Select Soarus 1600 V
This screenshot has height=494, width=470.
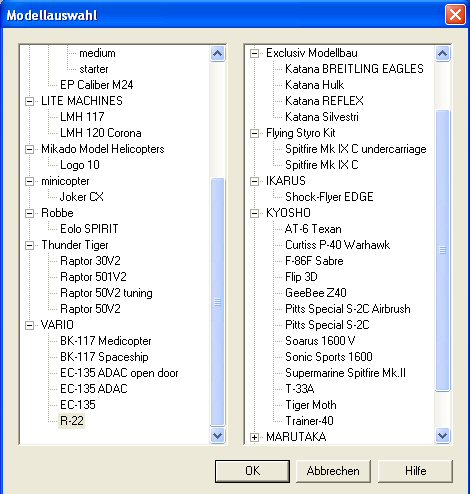coord(320,341)
